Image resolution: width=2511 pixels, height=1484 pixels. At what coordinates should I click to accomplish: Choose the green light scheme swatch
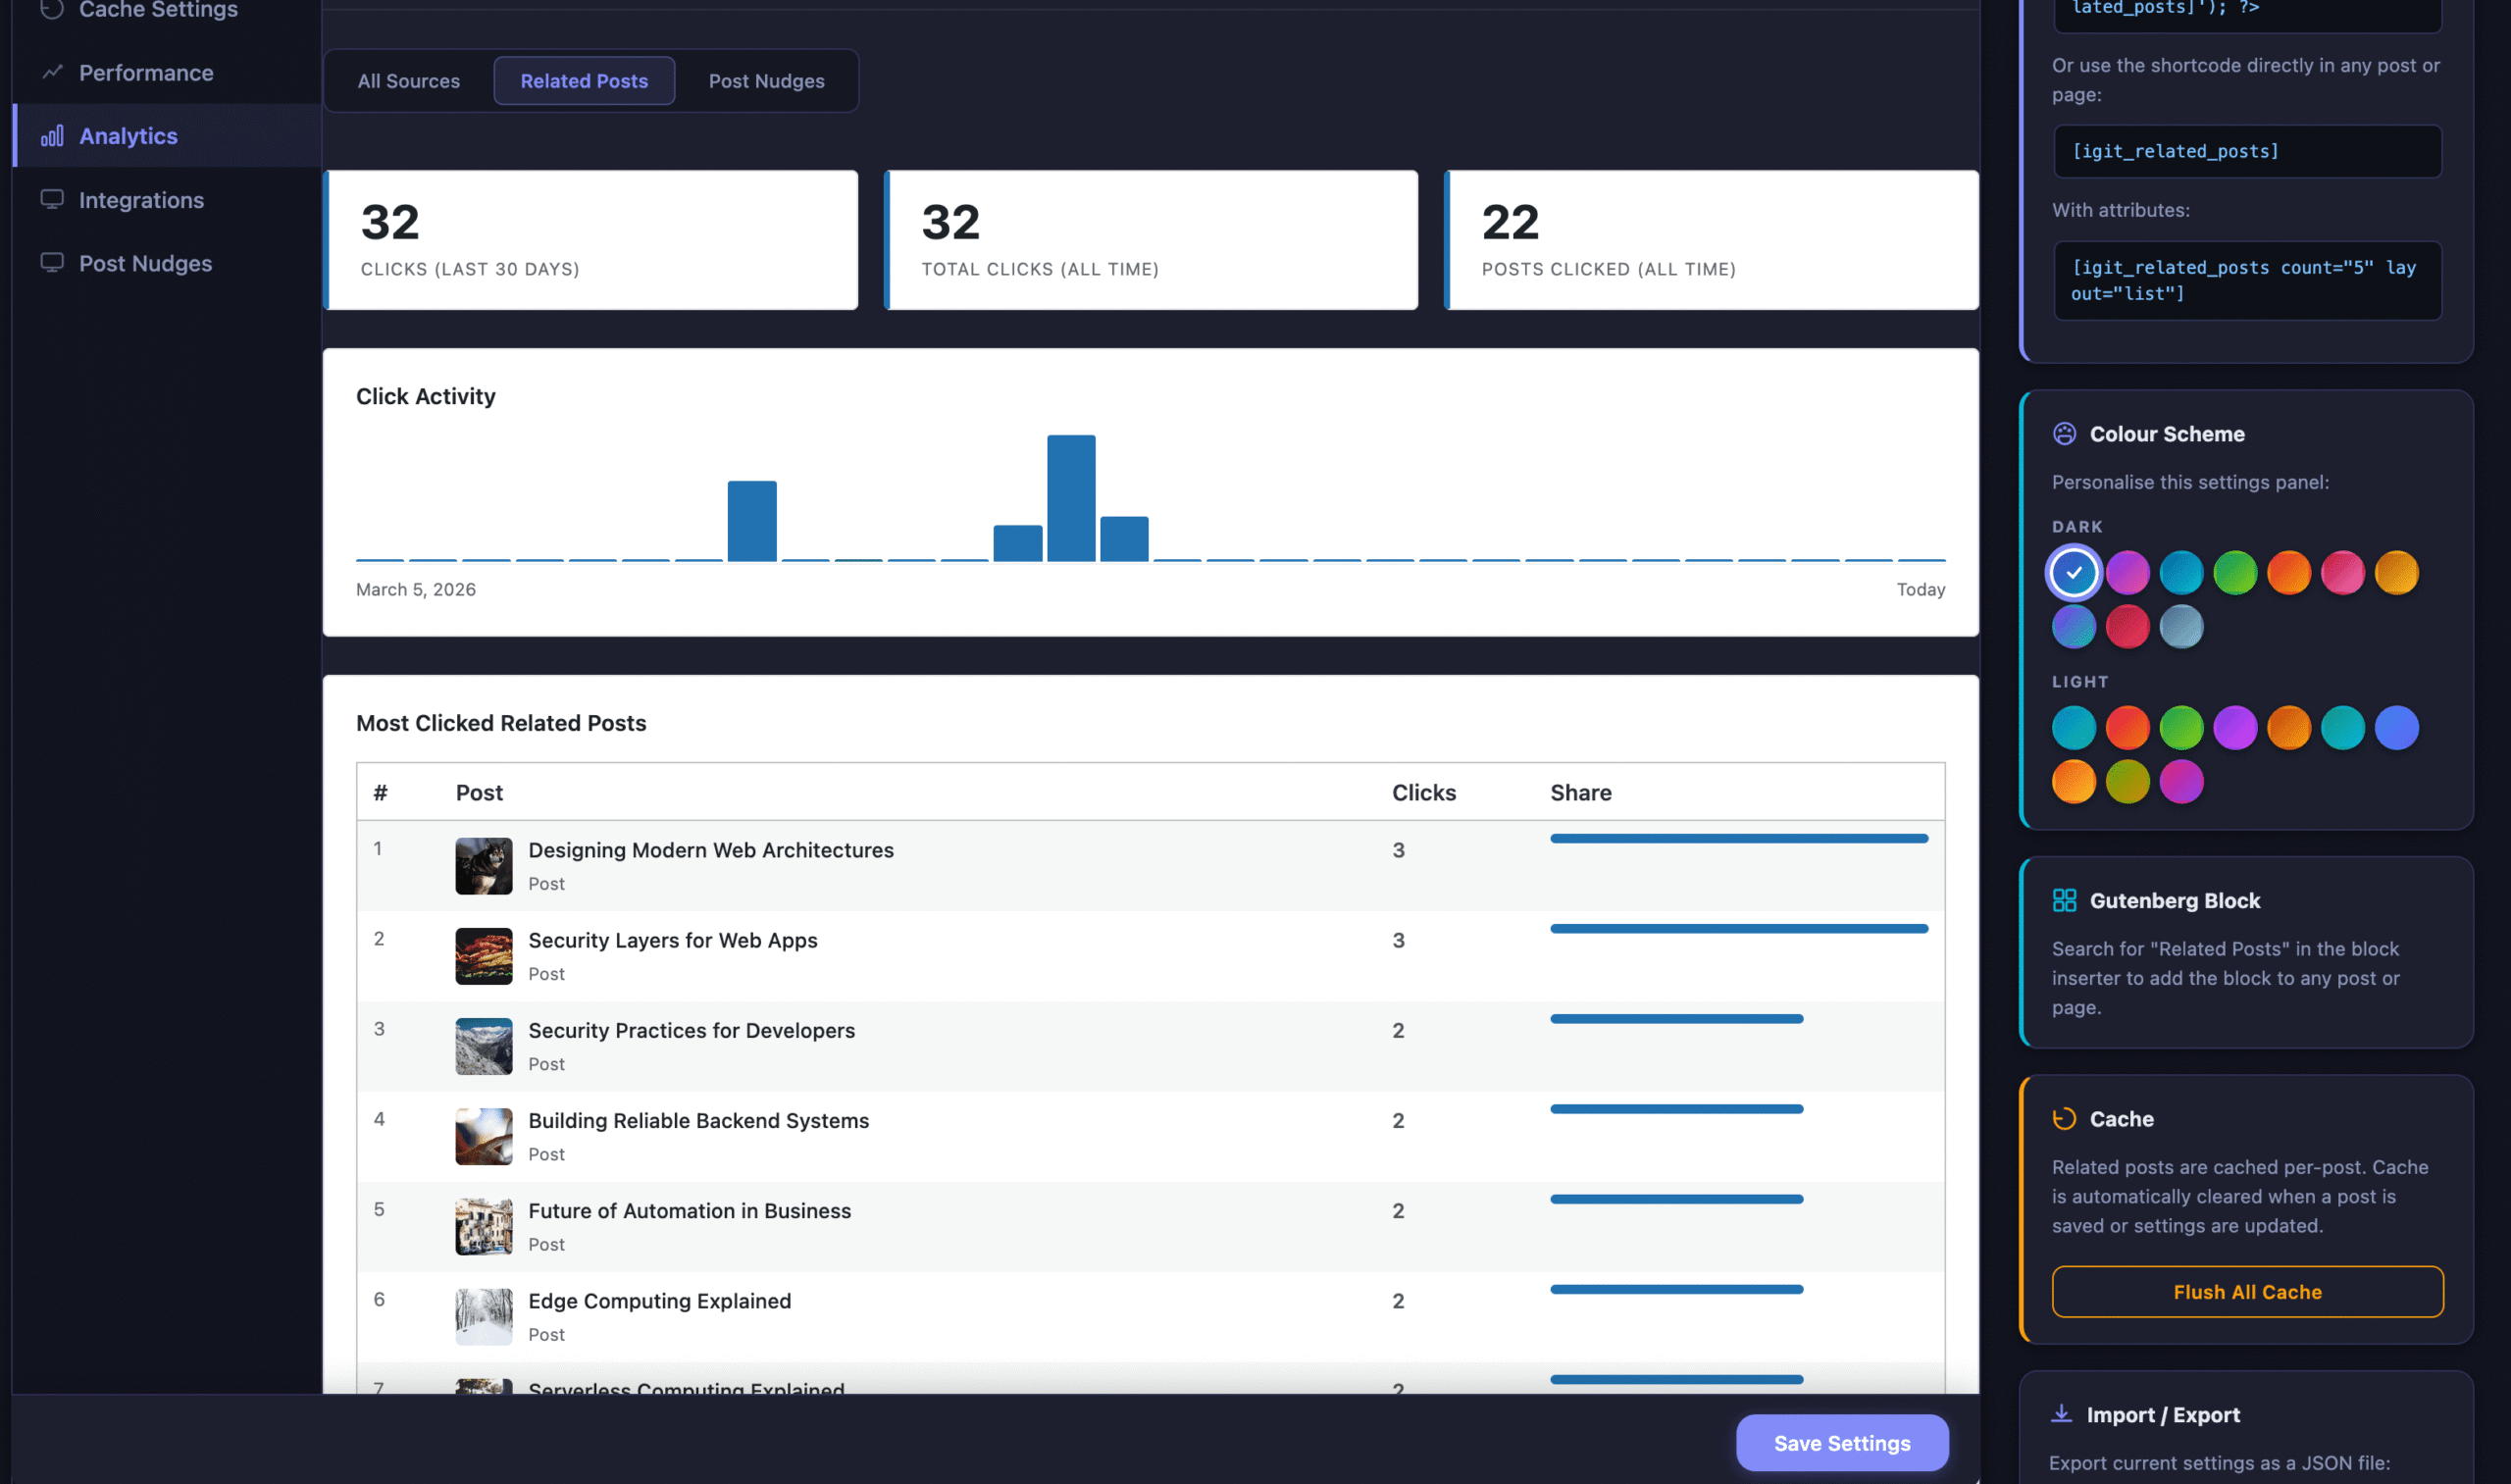click(2181, 727)
